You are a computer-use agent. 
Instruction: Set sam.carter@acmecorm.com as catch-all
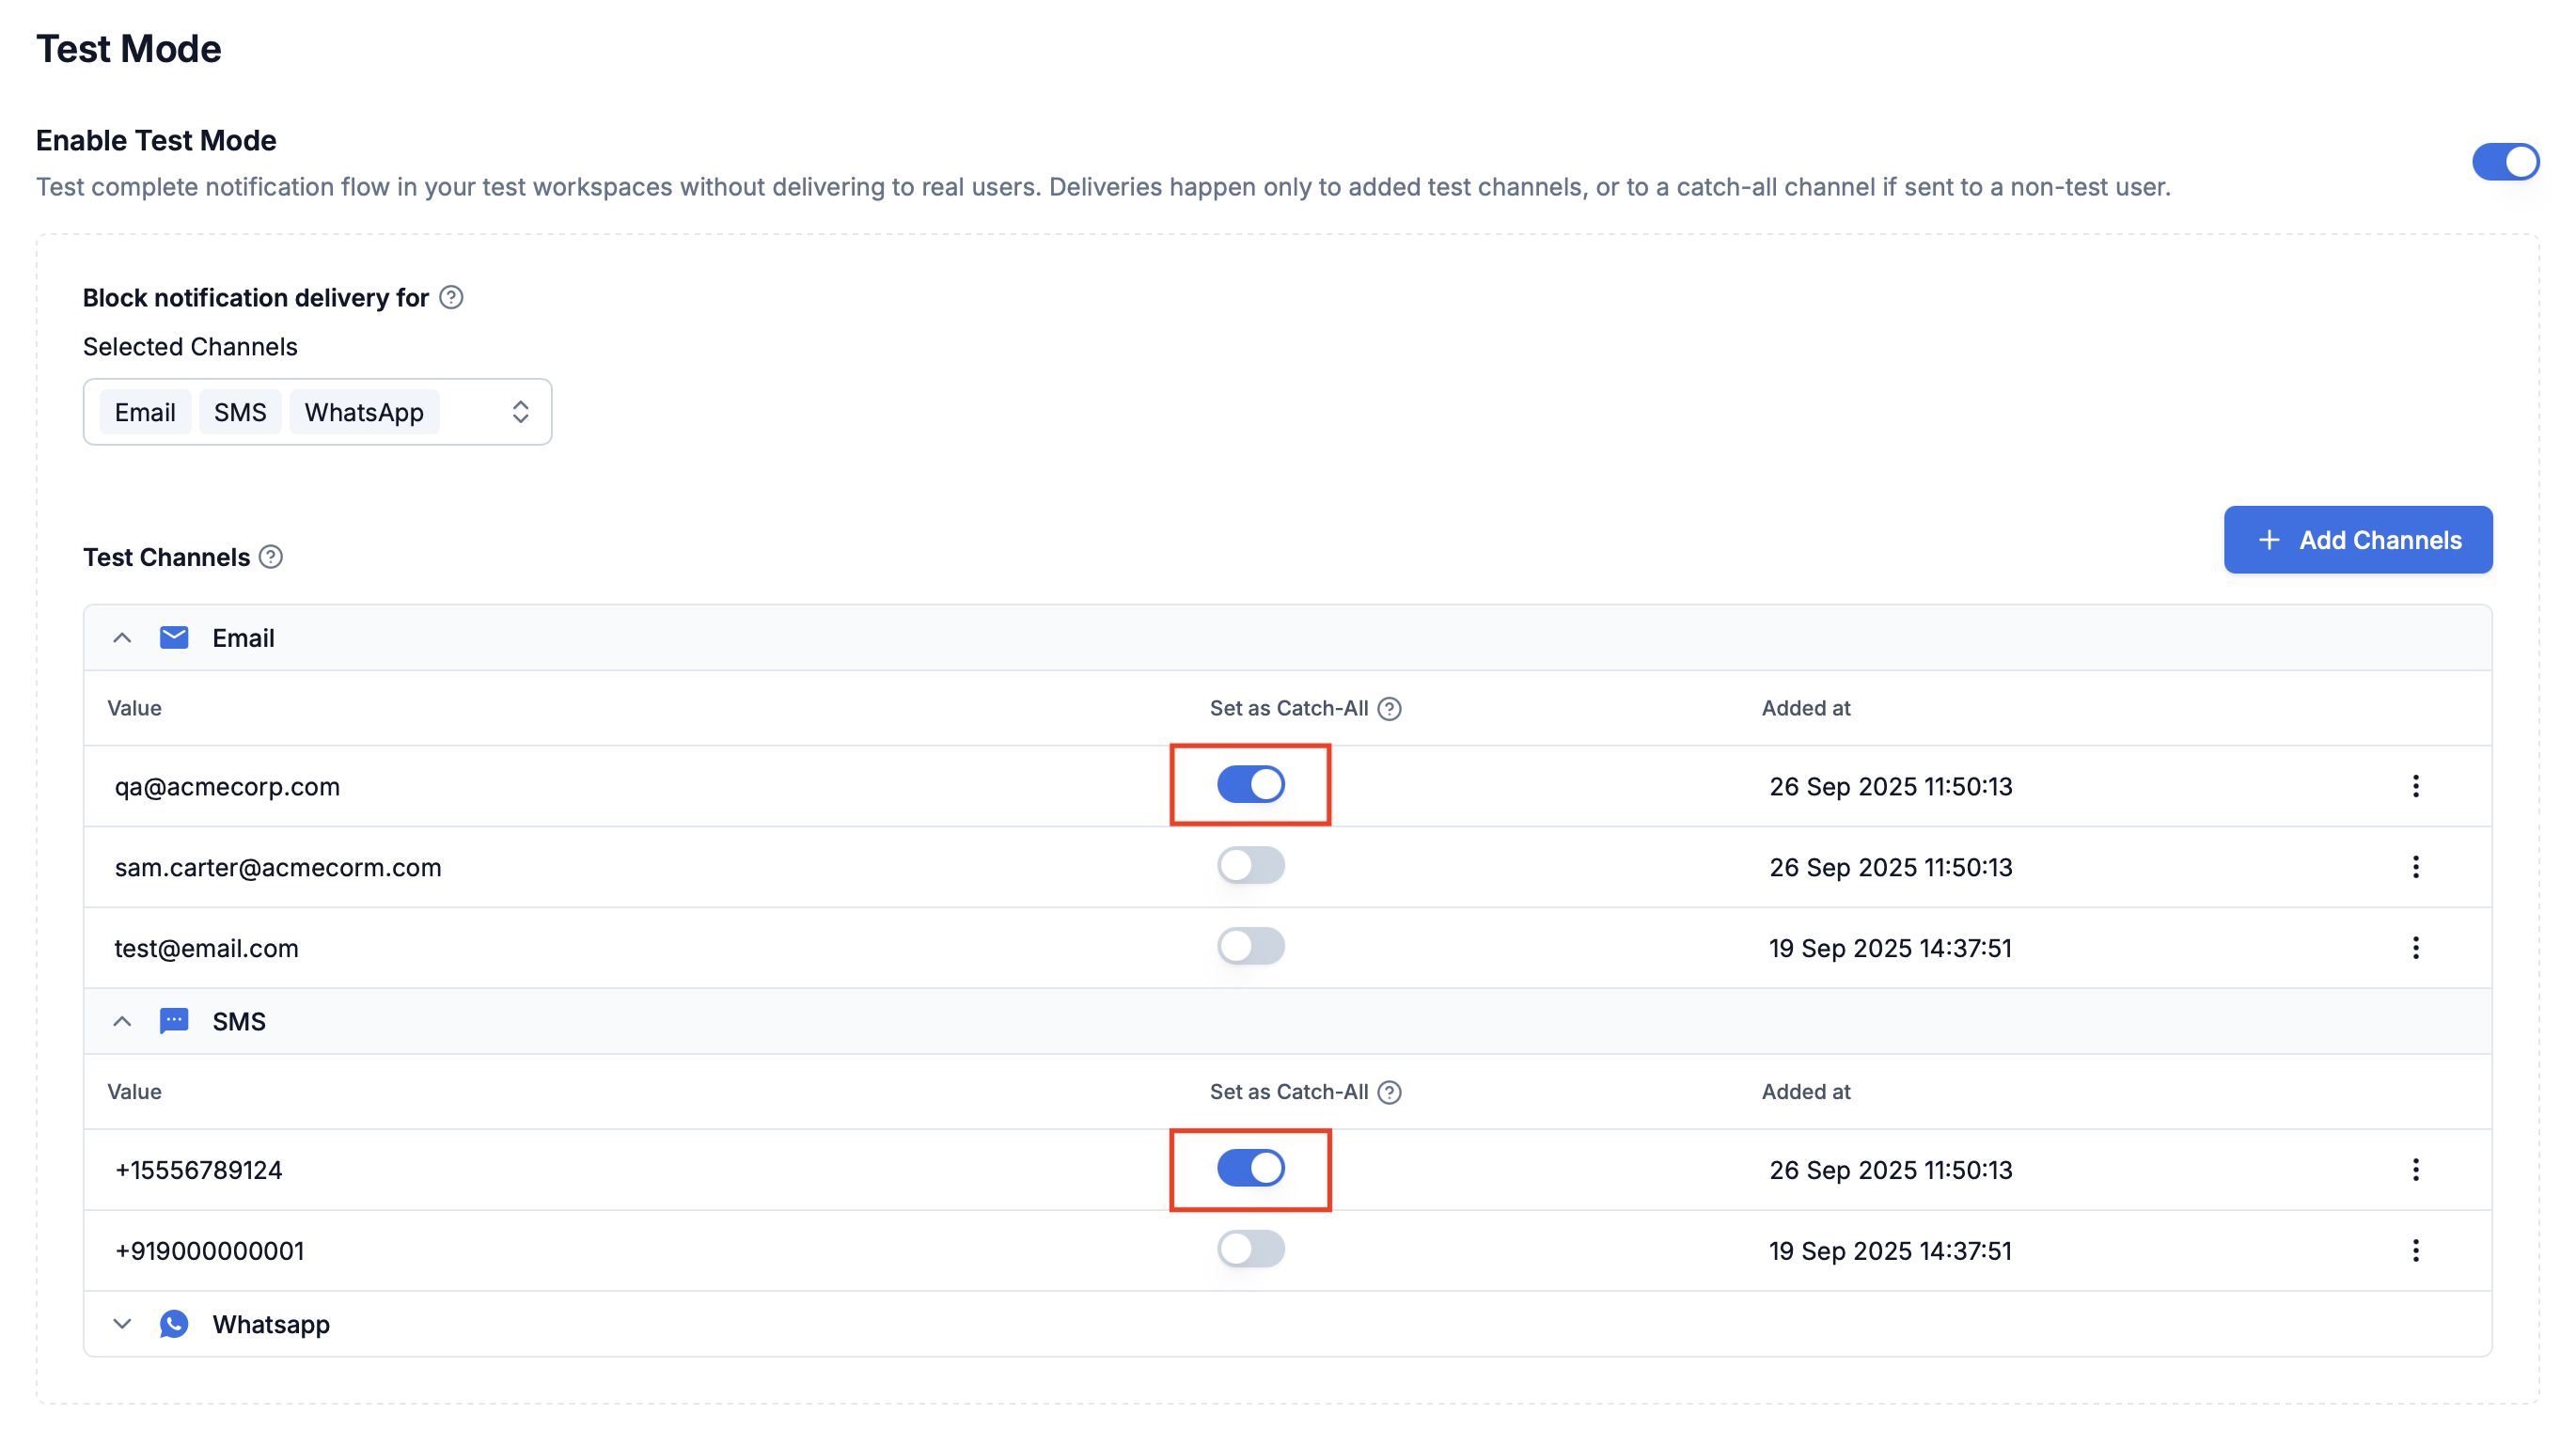point(1250,866)
